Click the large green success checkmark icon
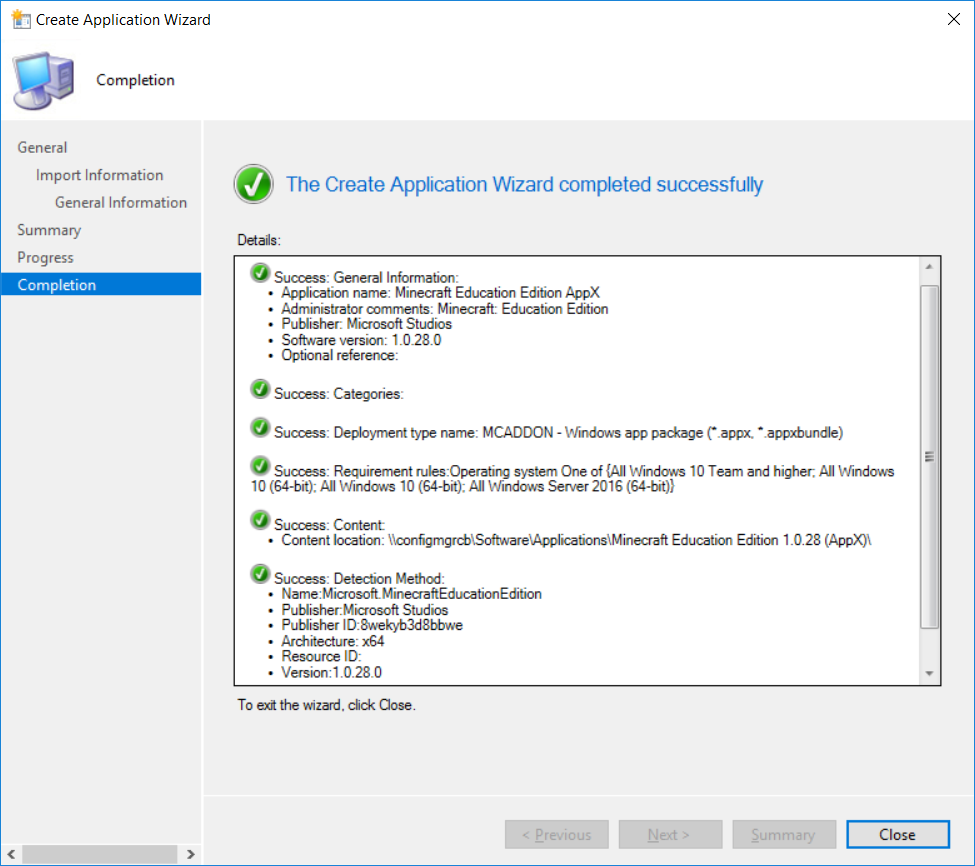Screen dimensions: 975x866 pos(253,184)
